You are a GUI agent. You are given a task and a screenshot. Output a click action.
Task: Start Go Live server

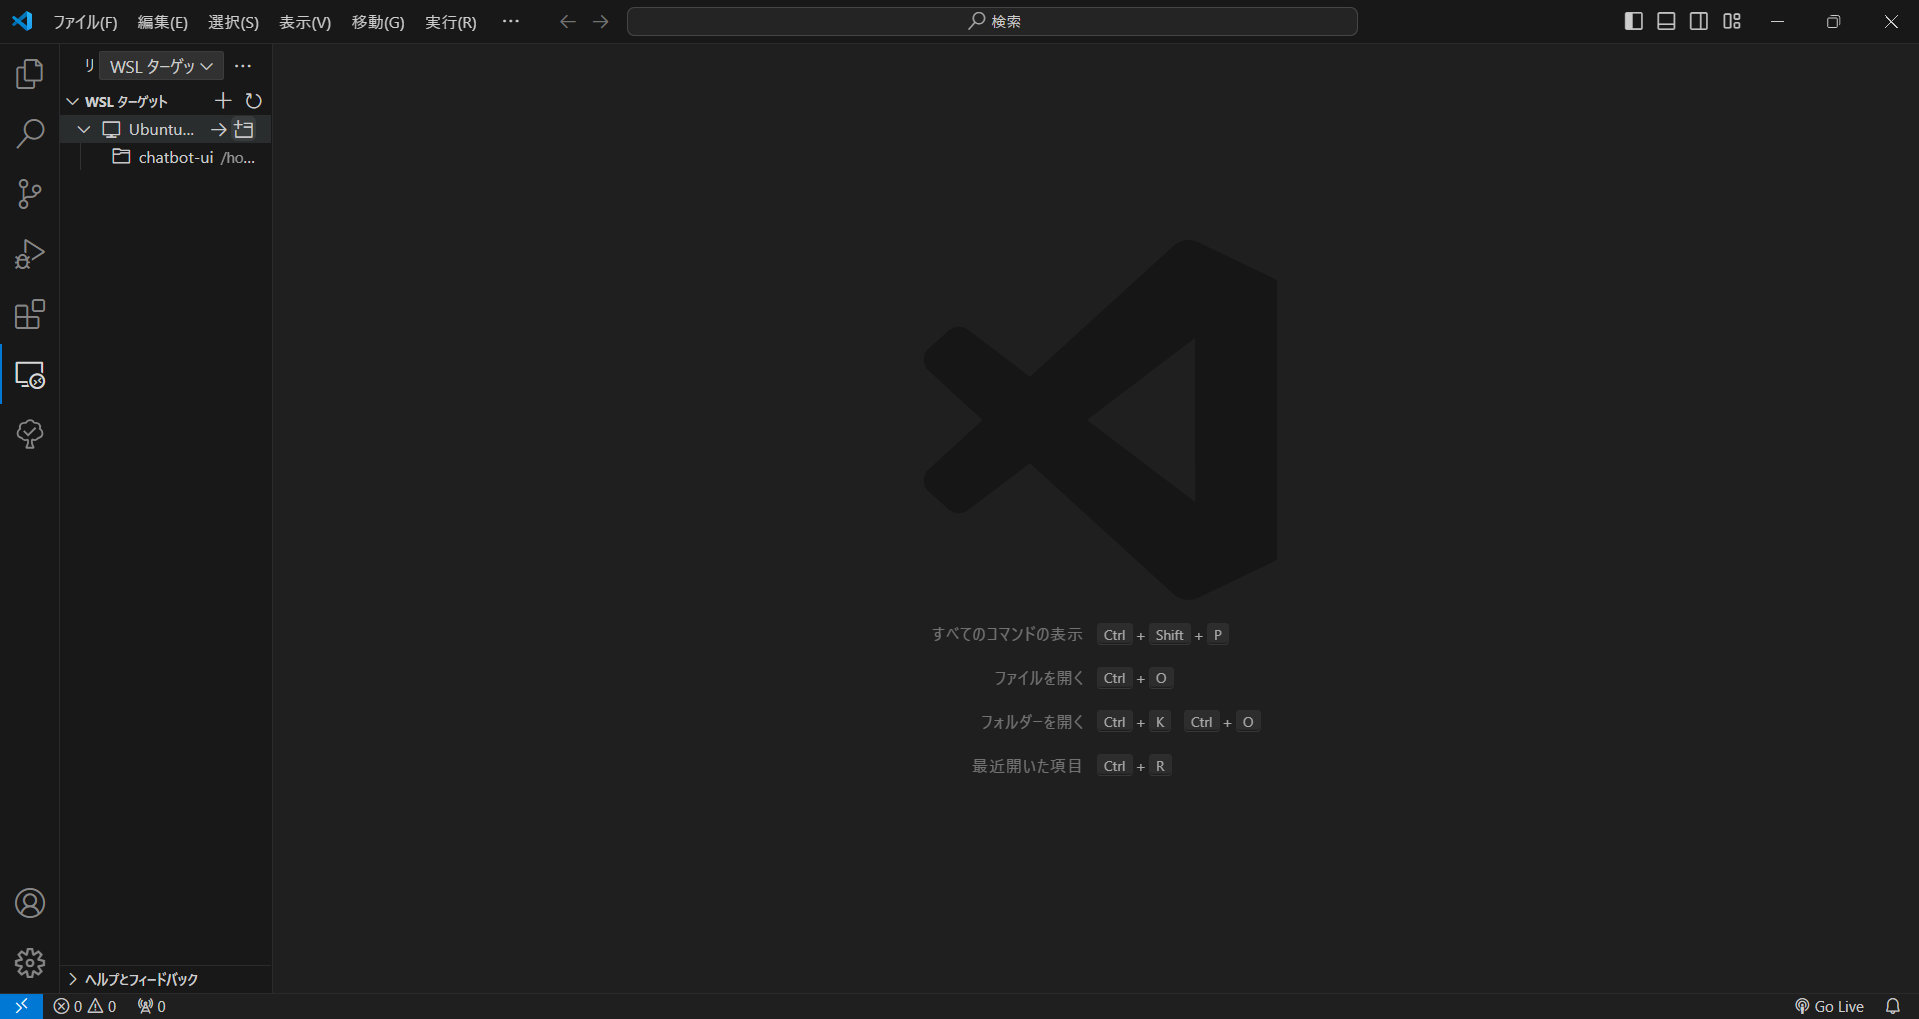1829,1006
